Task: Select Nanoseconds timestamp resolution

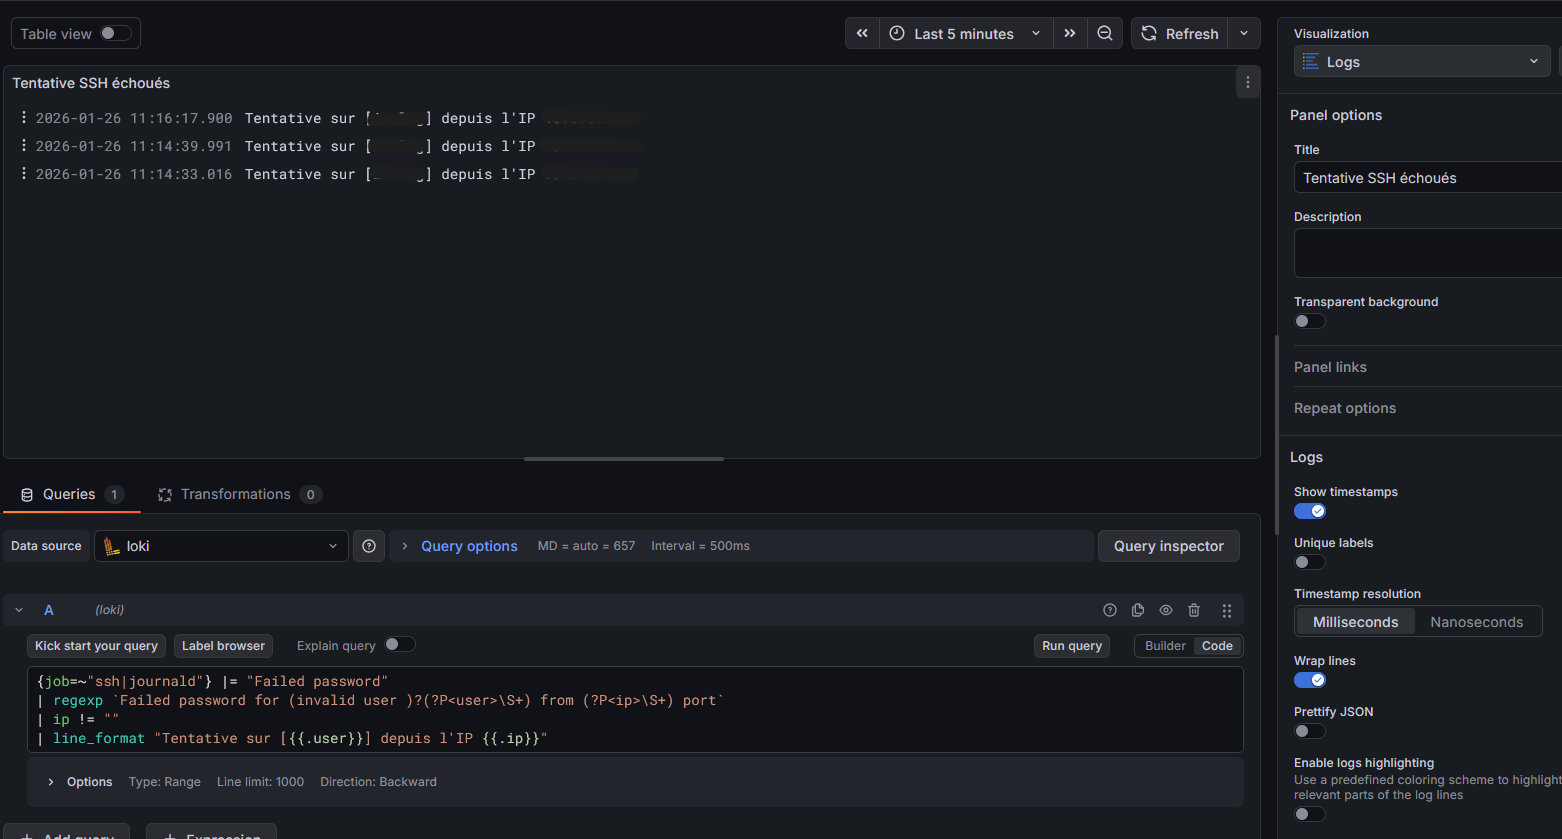Action: point(1476,622)
